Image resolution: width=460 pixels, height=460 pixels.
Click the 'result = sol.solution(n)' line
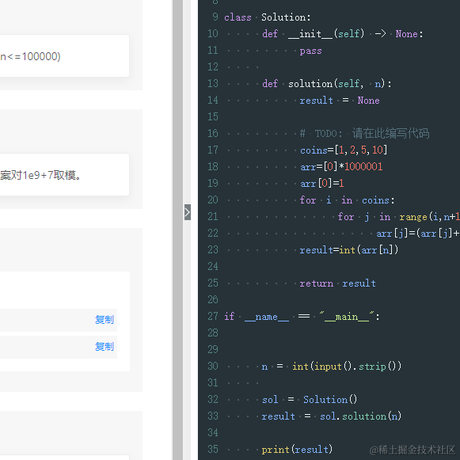point(332,416)
